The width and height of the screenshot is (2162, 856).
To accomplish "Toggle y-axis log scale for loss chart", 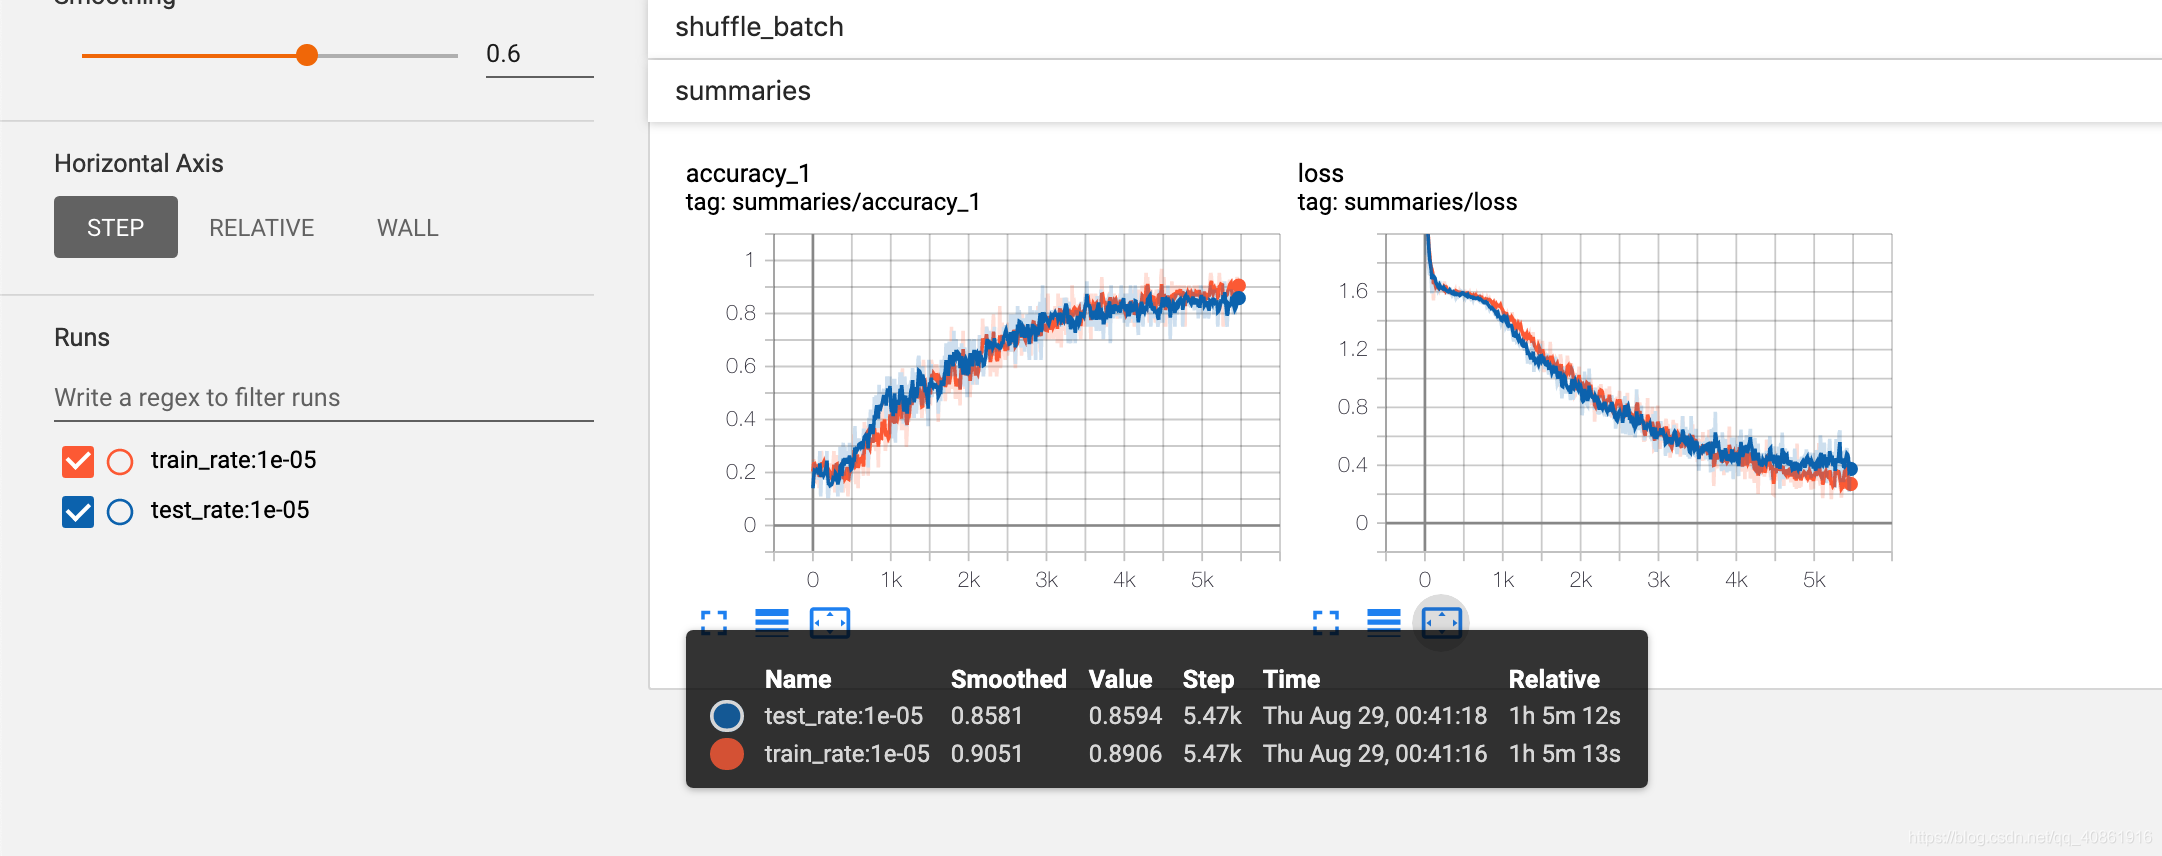I will click(1384, 623).
